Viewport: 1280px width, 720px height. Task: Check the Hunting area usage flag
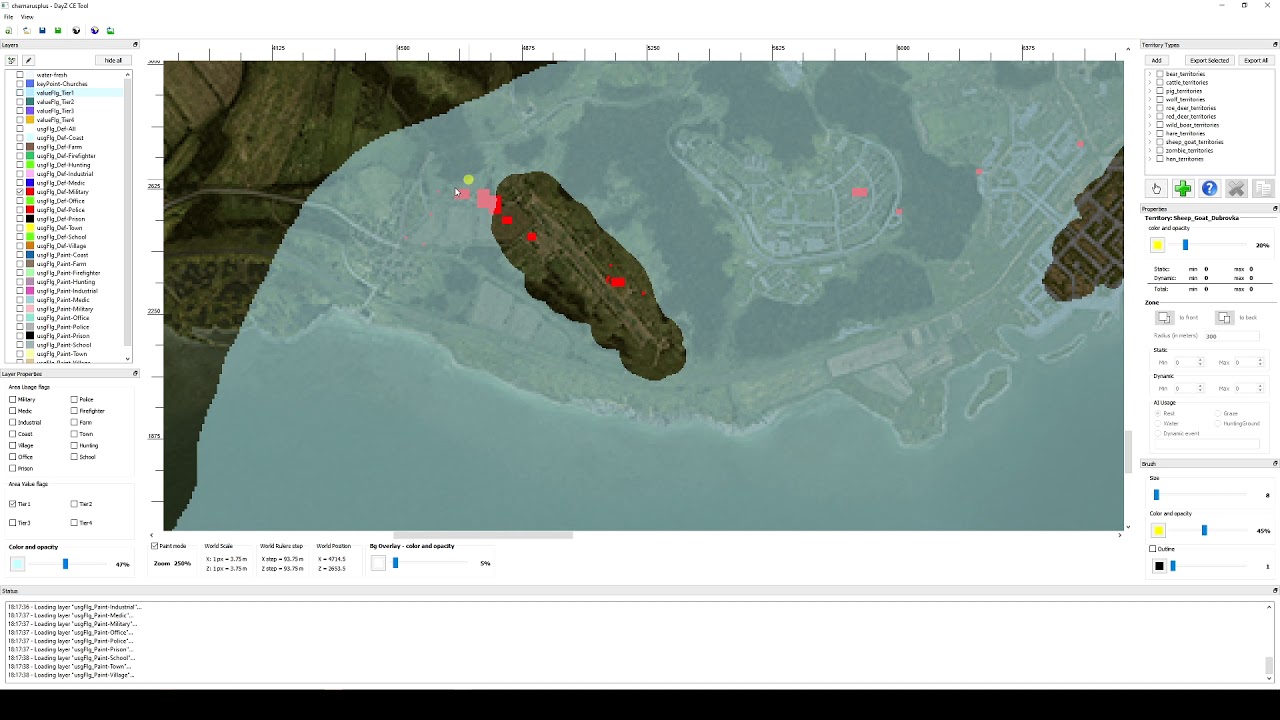click(74, 445)
